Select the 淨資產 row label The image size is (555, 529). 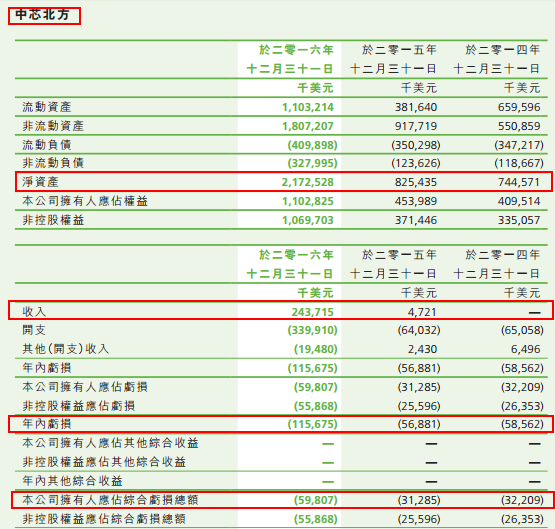pos(40,182)
